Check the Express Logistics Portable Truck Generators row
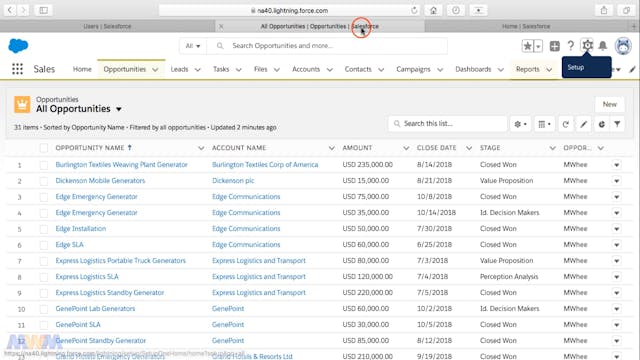Image resolution: width=640 pixels, height=360 pixels. (44, 261)
